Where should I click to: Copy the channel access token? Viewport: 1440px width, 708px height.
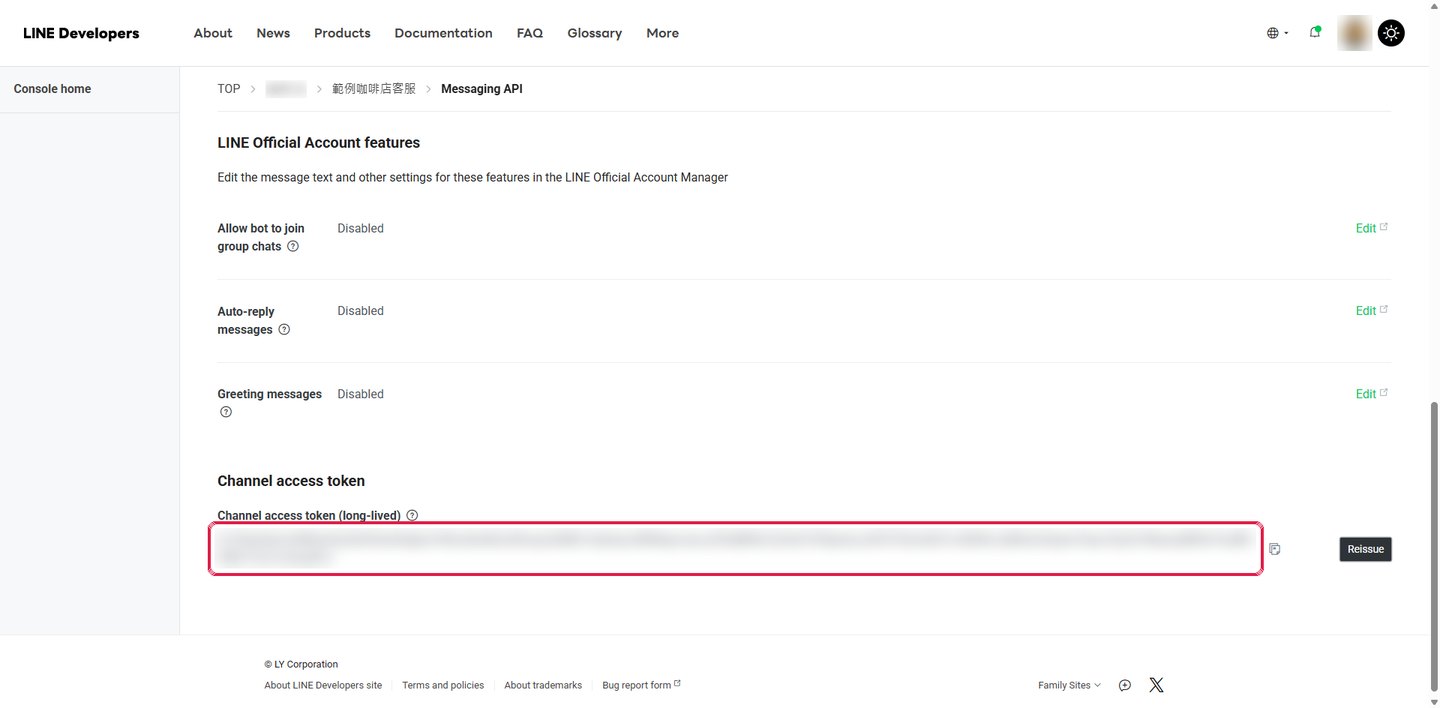(1275, 549)
